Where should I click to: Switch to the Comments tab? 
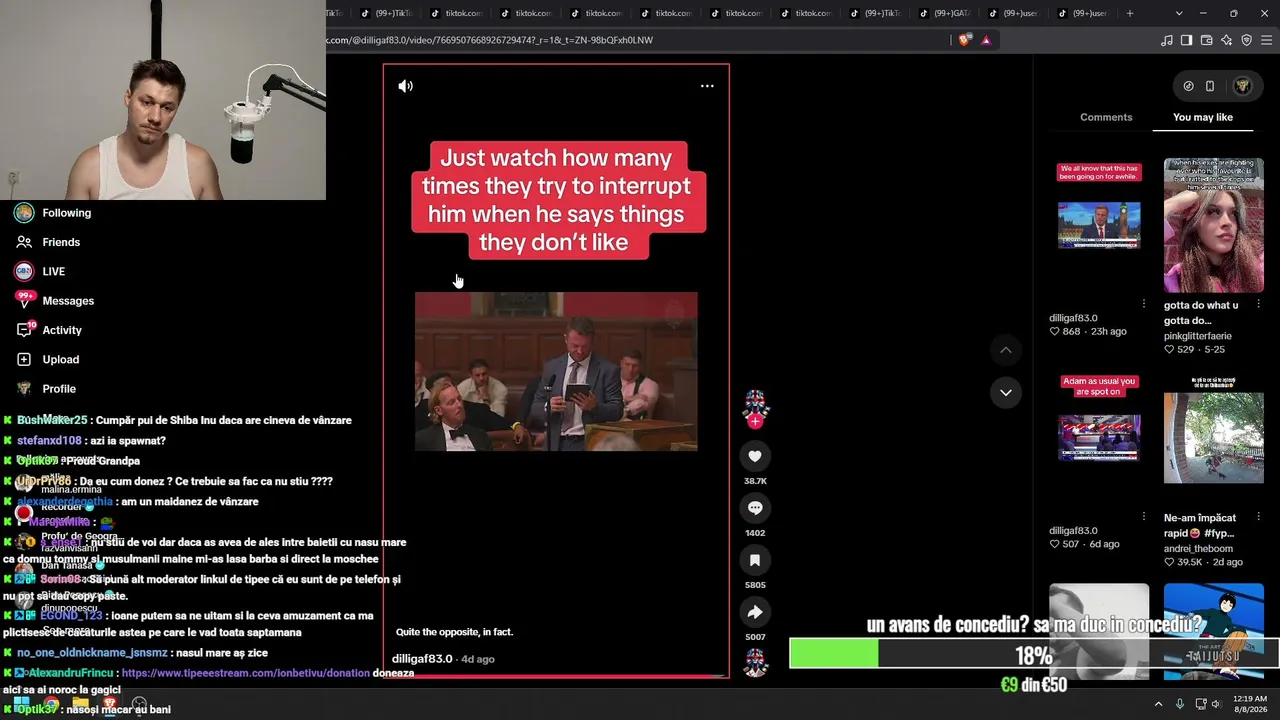click(x=1106, y=117)
